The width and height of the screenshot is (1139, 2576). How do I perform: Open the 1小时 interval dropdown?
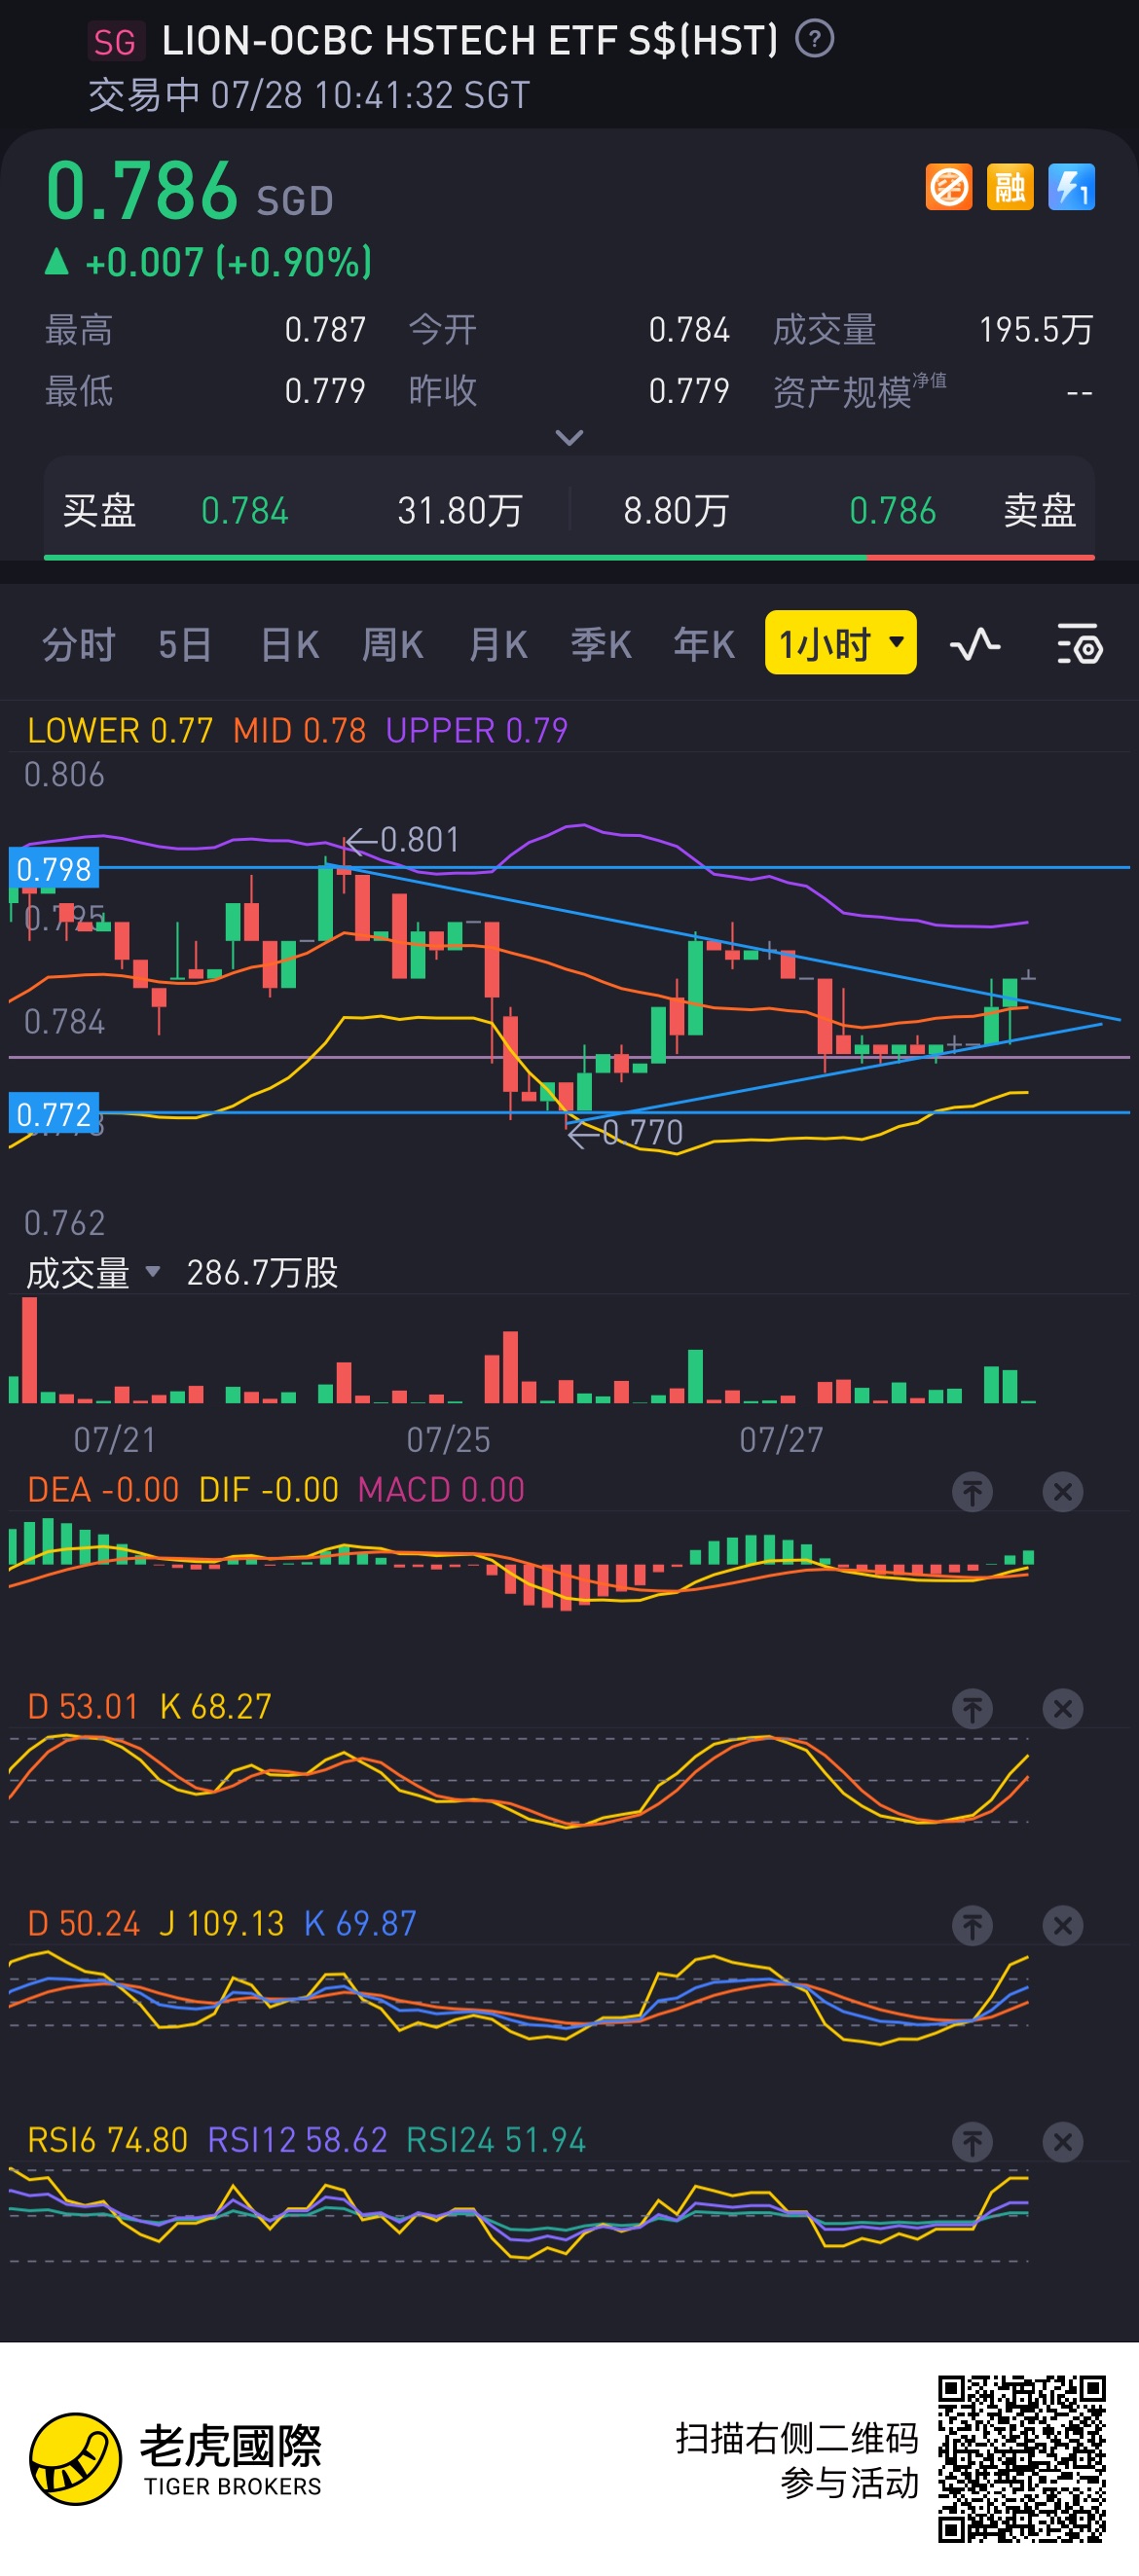[x=840, y=643]
